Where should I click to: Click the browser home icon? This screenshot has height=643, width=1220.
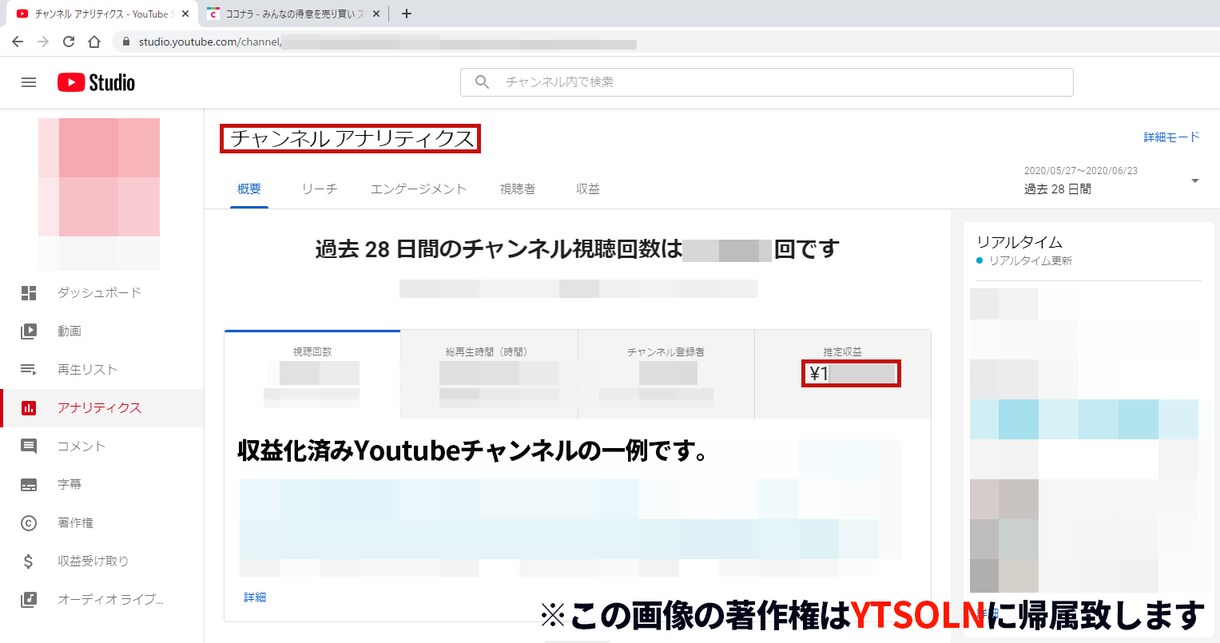(x=94, y=42)
